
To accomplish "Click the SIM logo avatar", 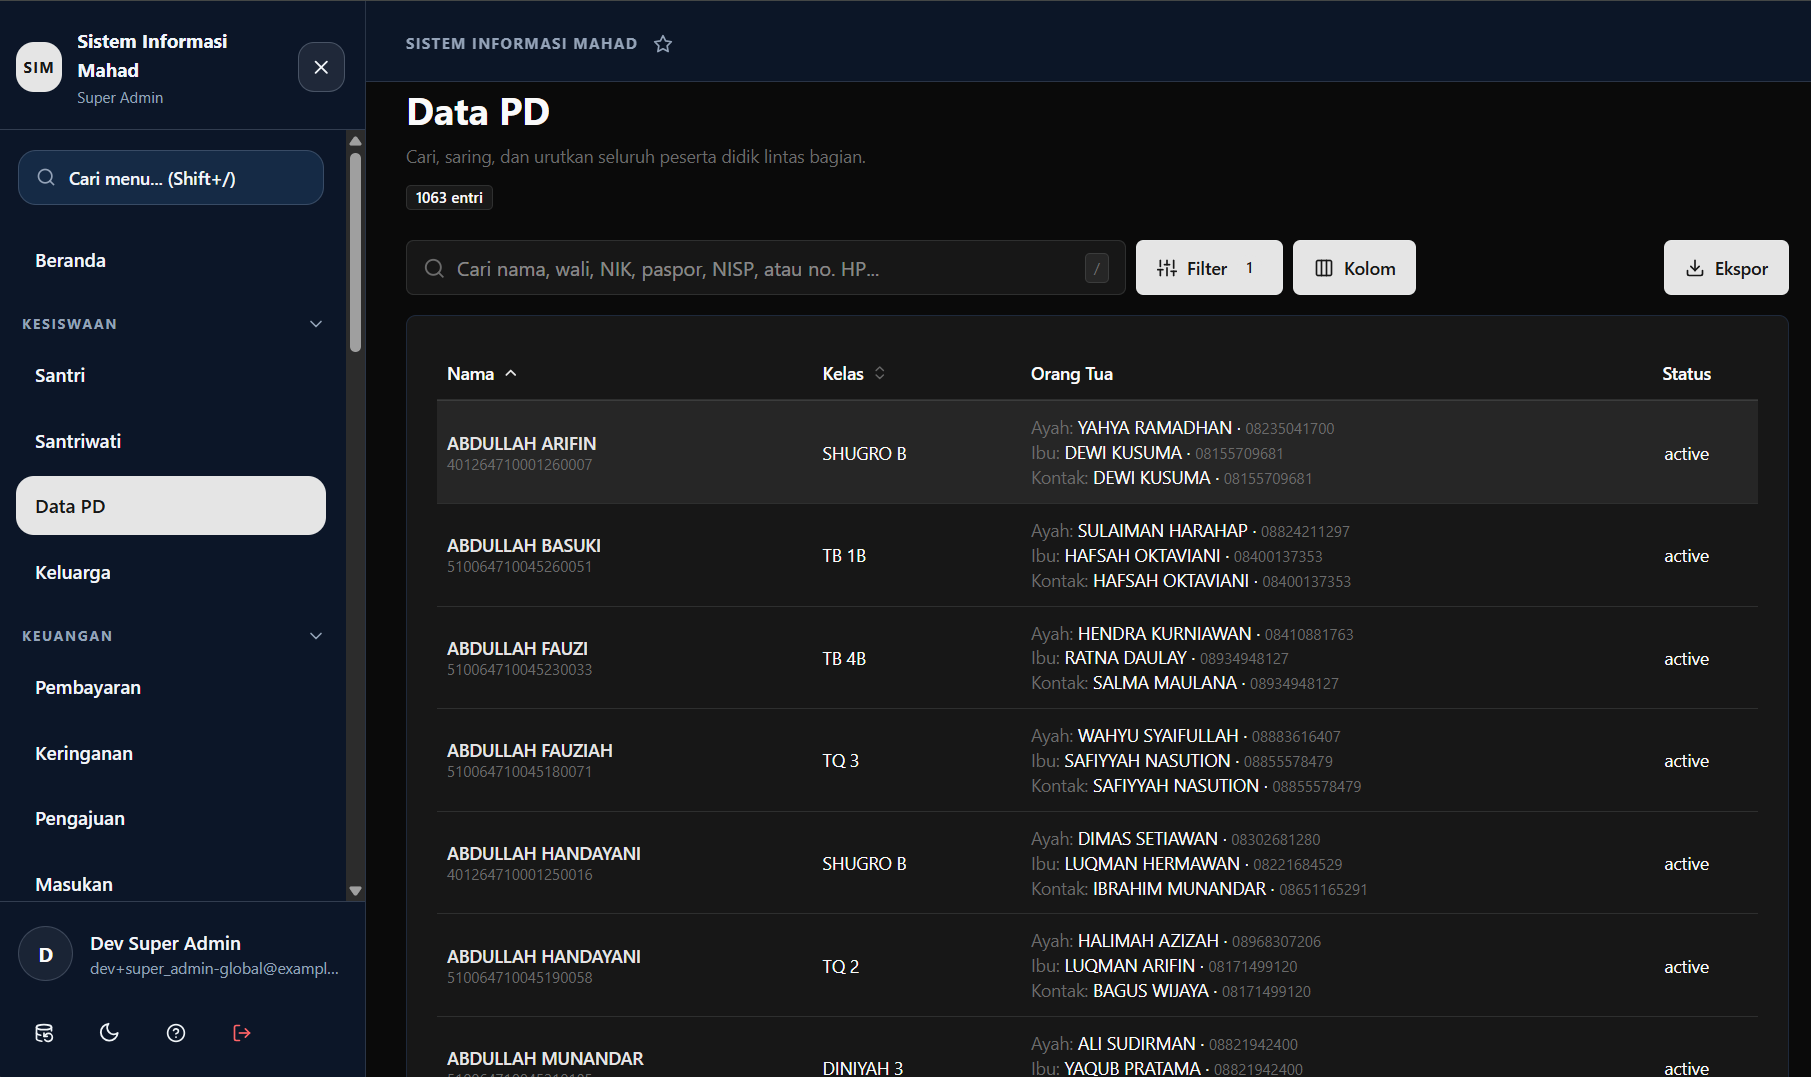I will coord(39,67).
